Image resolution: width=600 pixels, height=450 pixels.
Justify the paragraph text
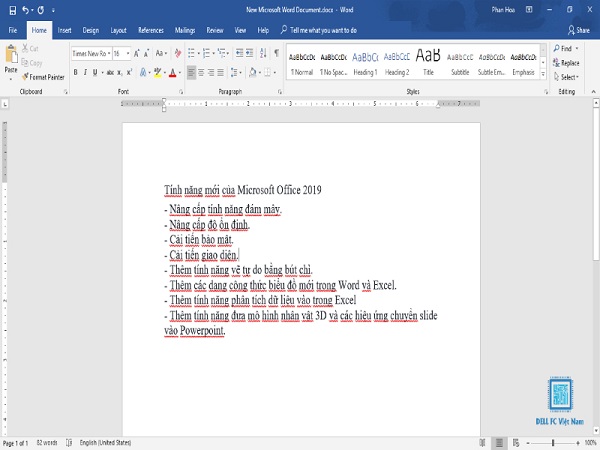tap(220, 72)
